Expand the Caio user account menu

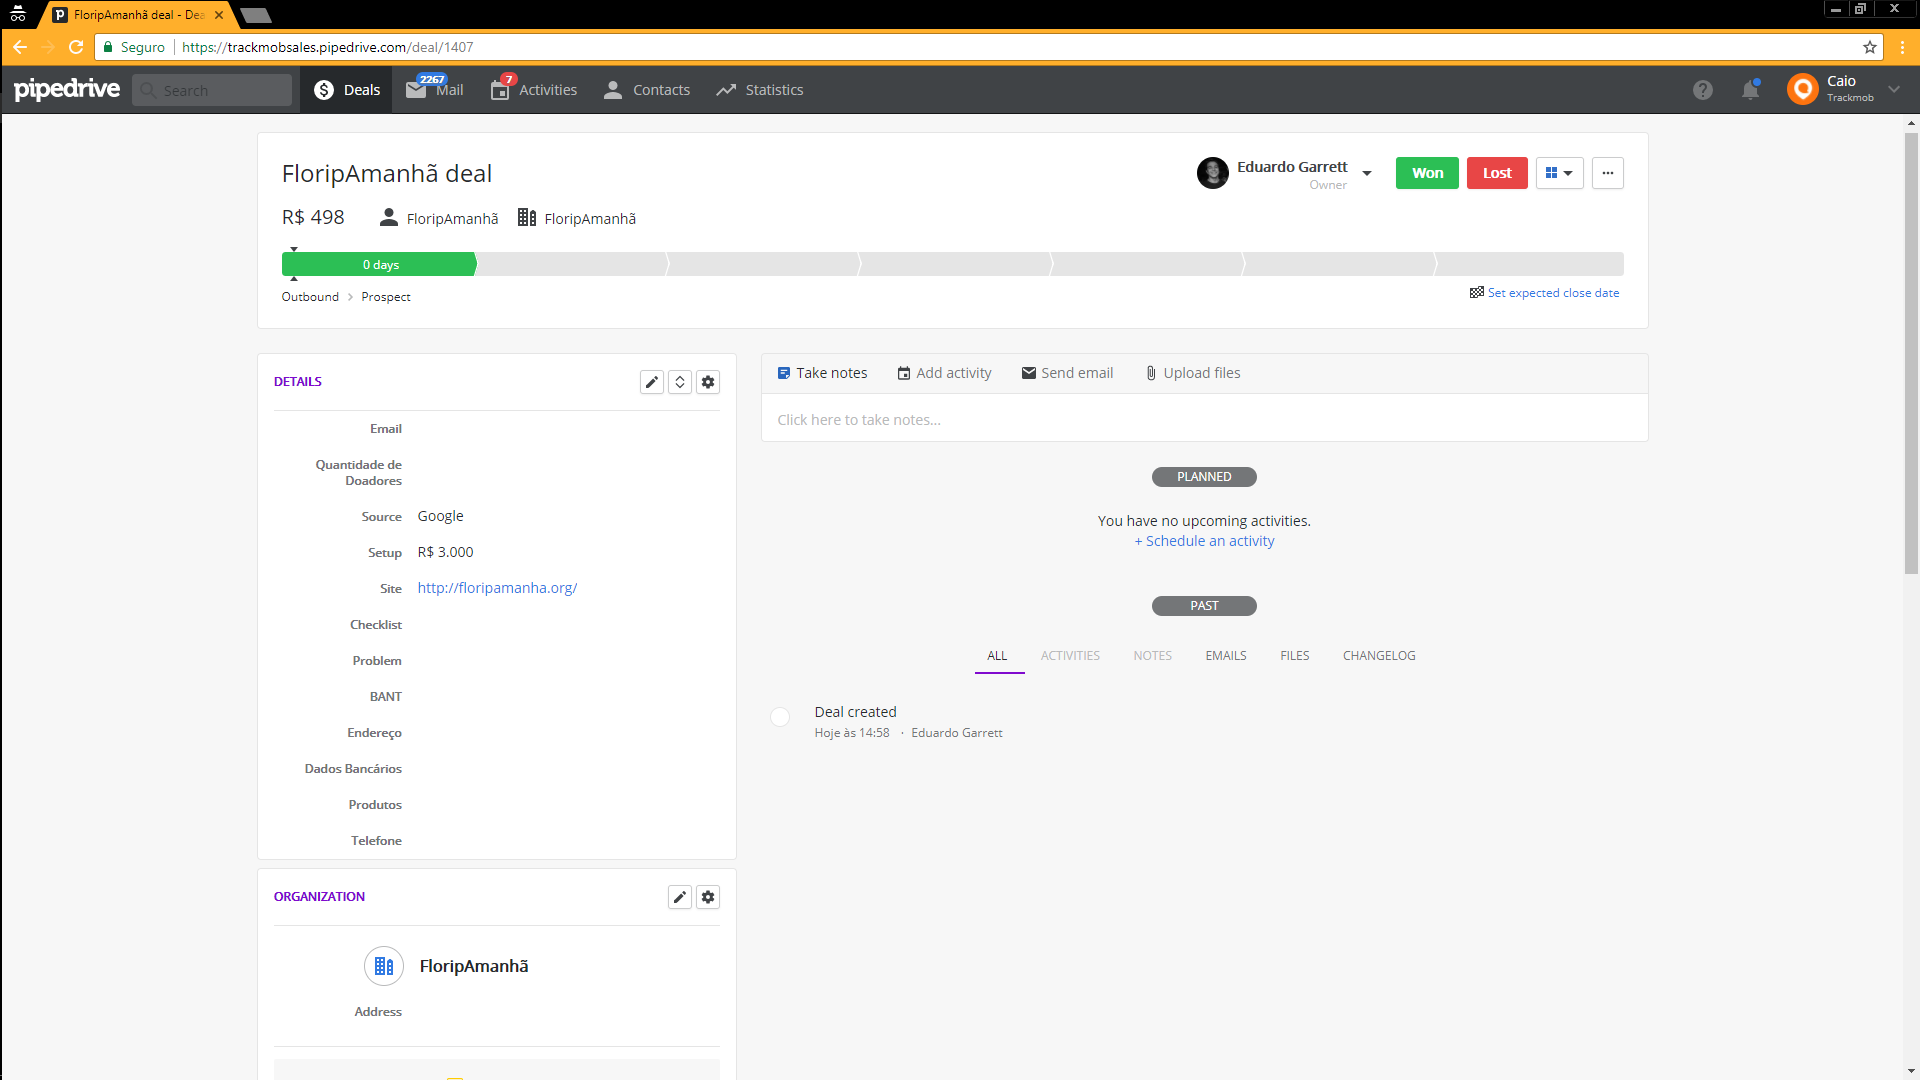(1894, 89)
